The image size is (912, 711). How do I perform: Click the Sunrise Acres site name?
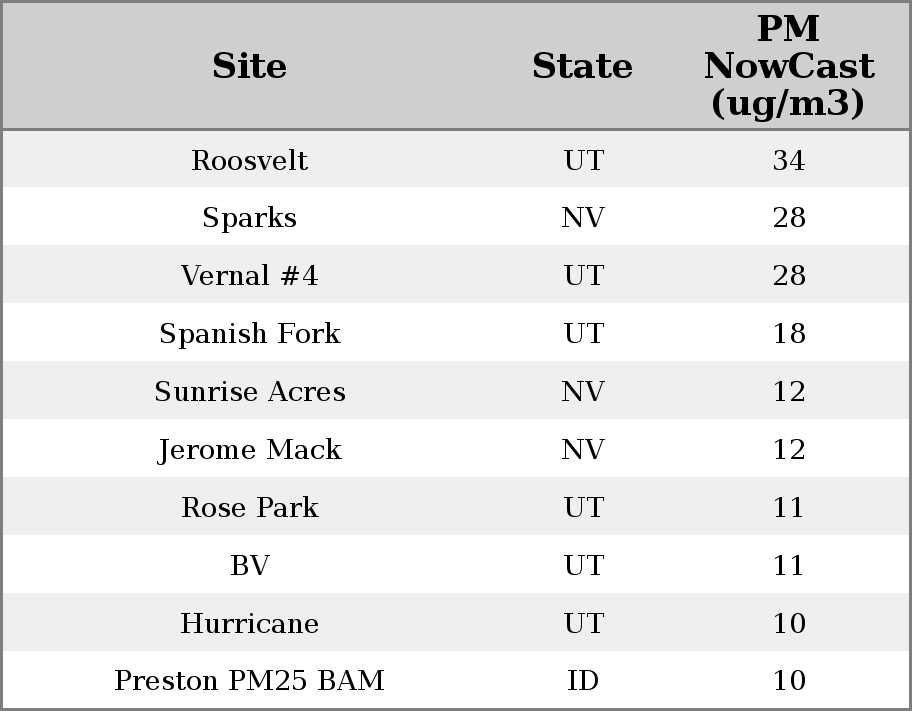point(249,392)
